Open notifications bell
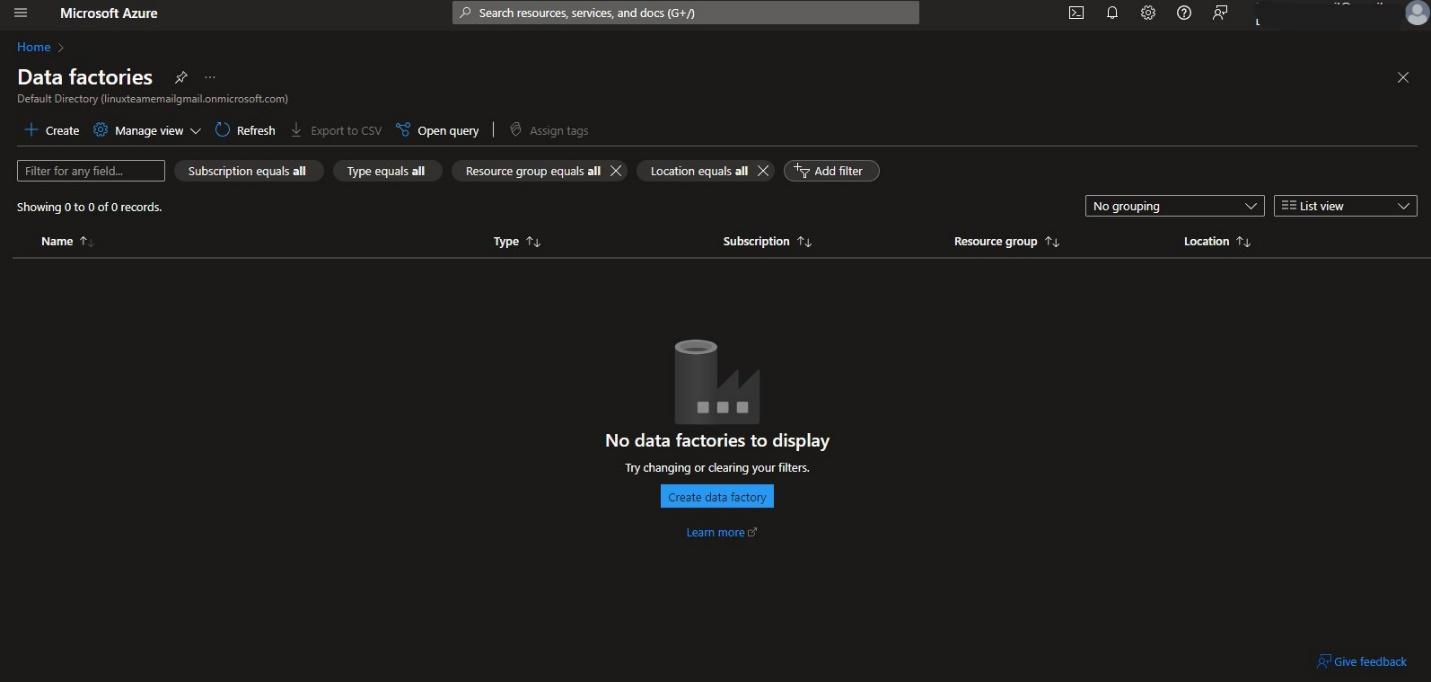1431x682 pixels. [x=1112, y=13]
